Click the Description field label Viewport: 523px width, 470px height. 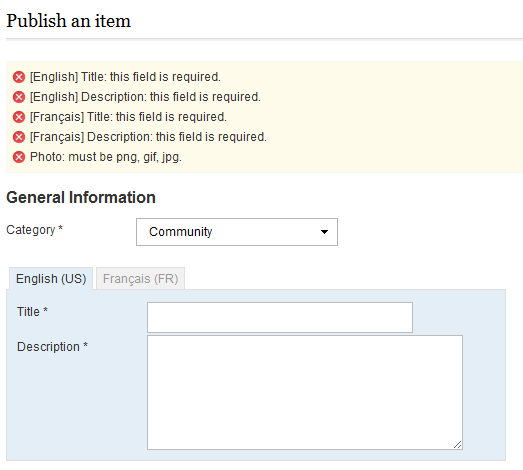tap(52, 347)
